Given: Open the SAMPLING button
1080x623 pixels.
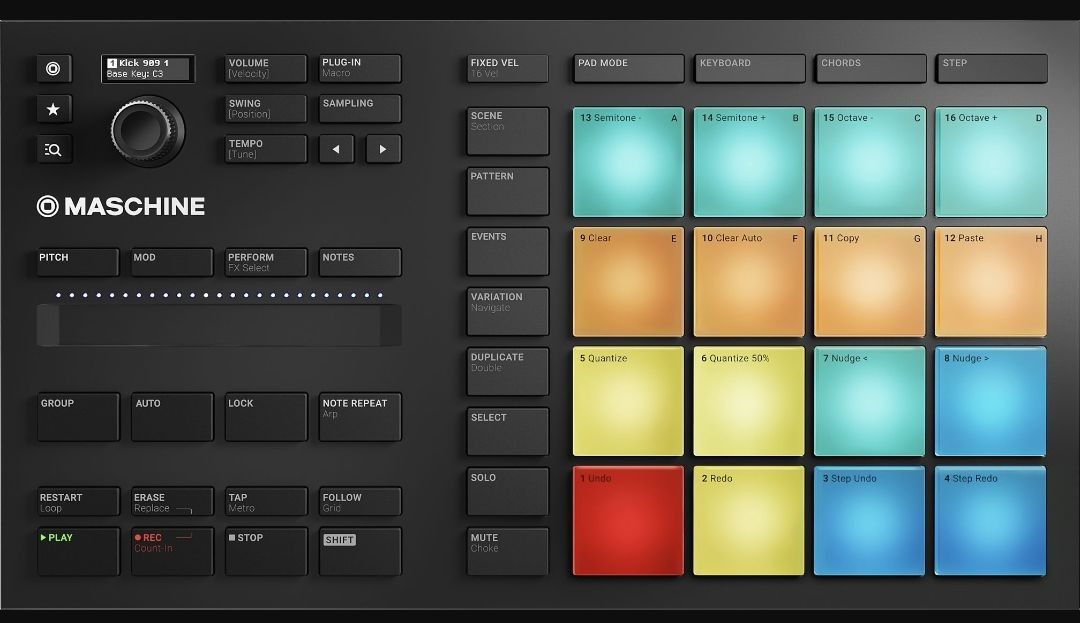Looking at the screenshot, I should click(x=360, y=109).
